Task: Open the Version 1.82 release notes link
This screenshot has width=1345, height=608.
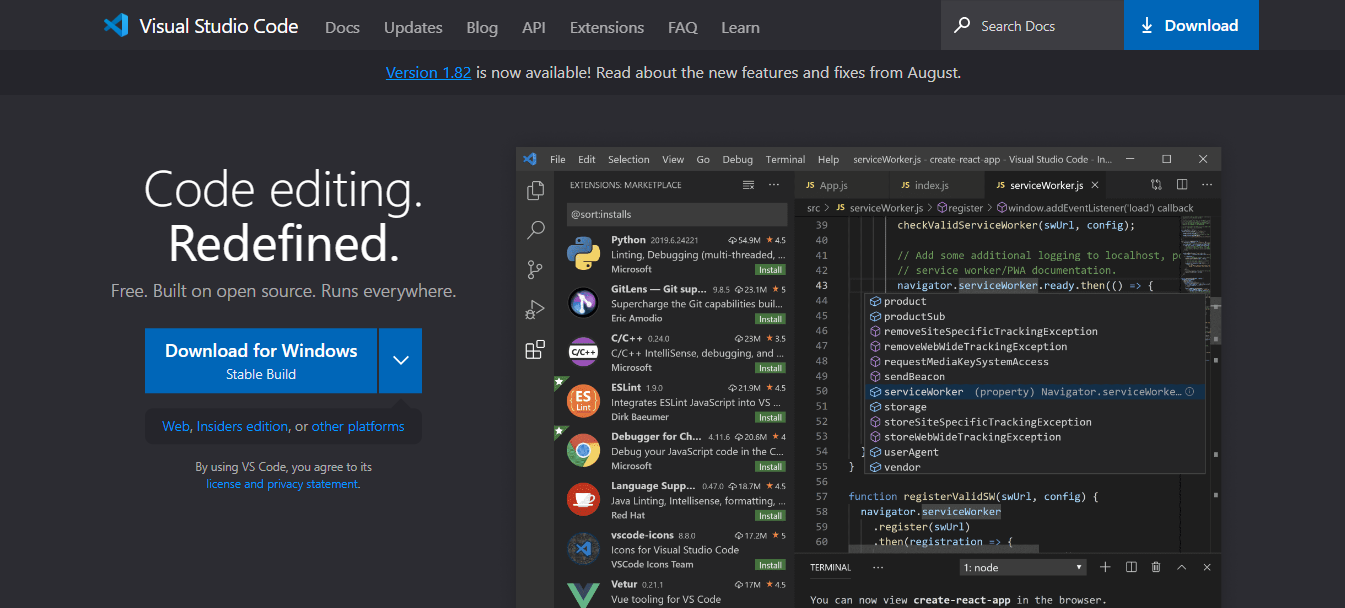Action: coord(428,72)
